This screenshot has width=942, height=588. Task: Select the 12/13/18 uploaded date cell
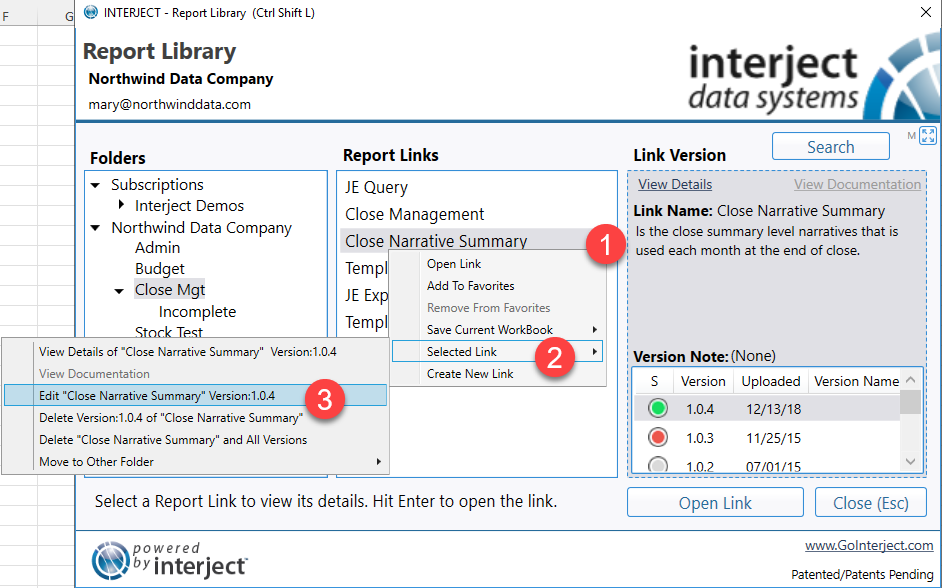773,409
